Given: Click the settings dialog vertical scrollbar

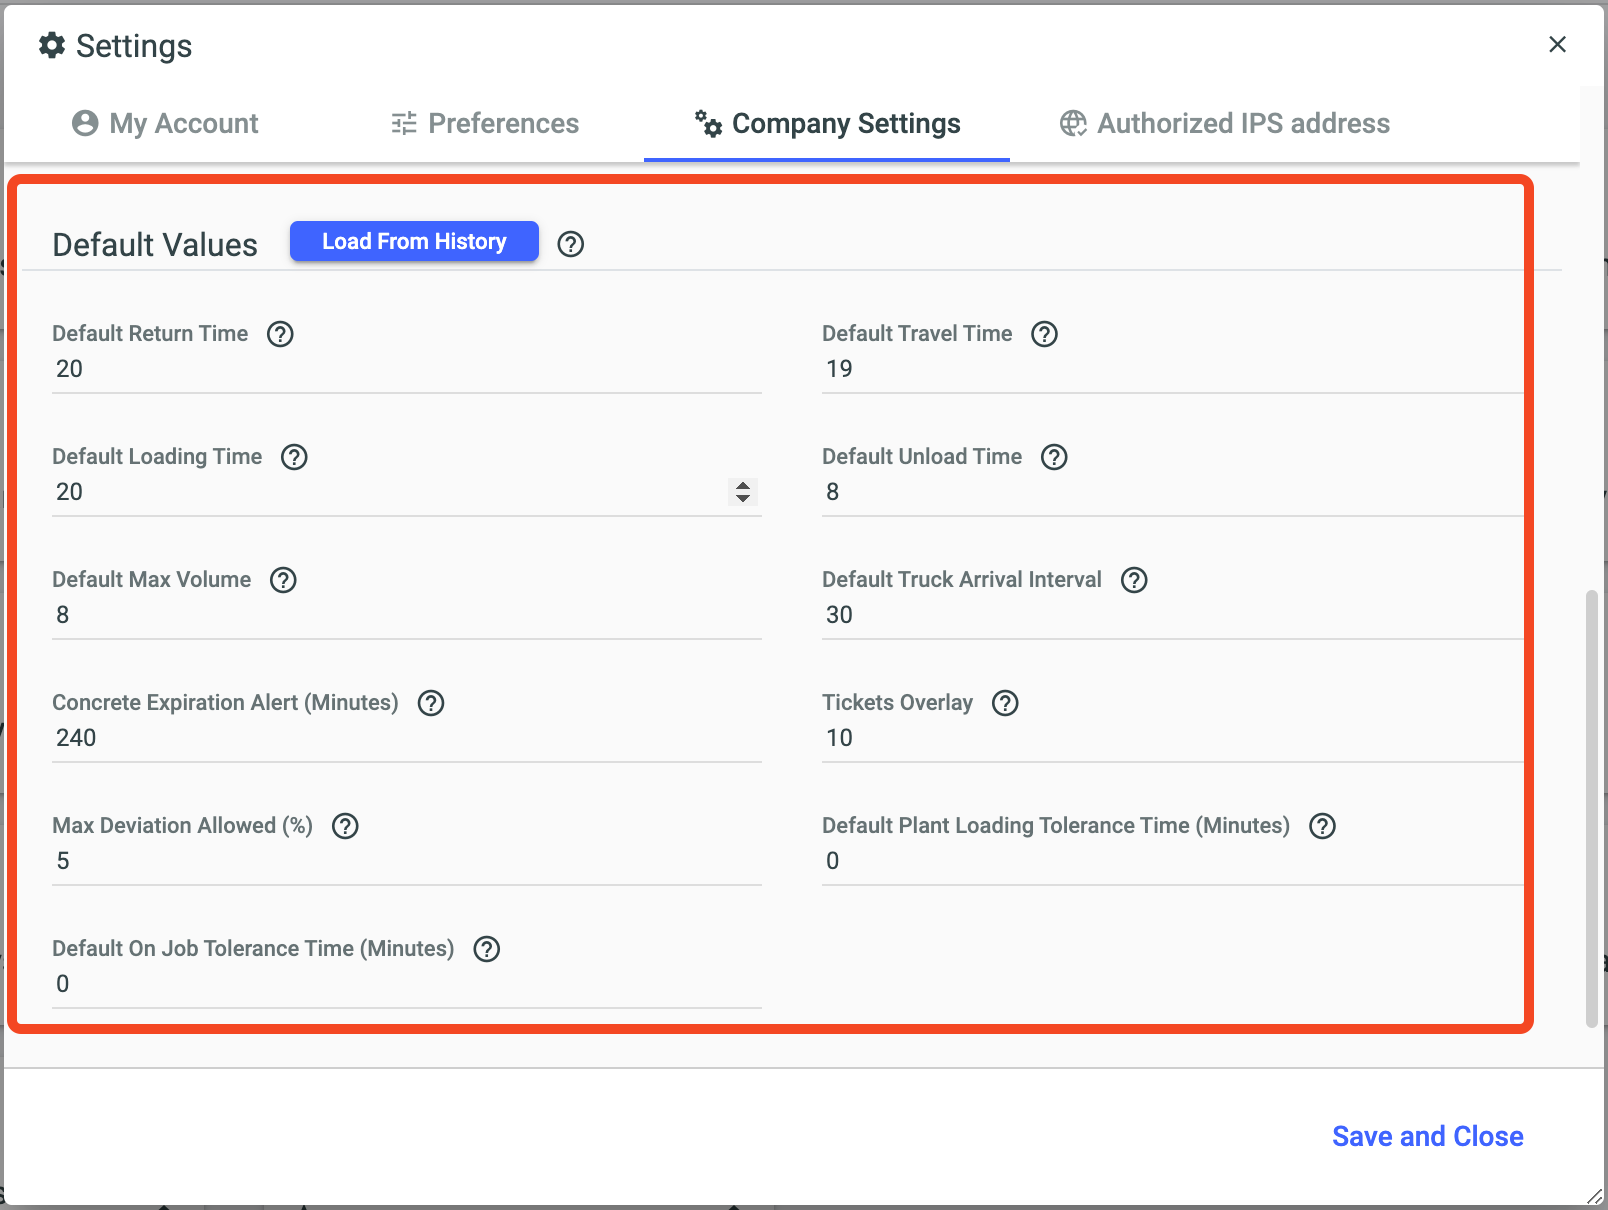Looking at the screenshot, I should coord(1591,808).
